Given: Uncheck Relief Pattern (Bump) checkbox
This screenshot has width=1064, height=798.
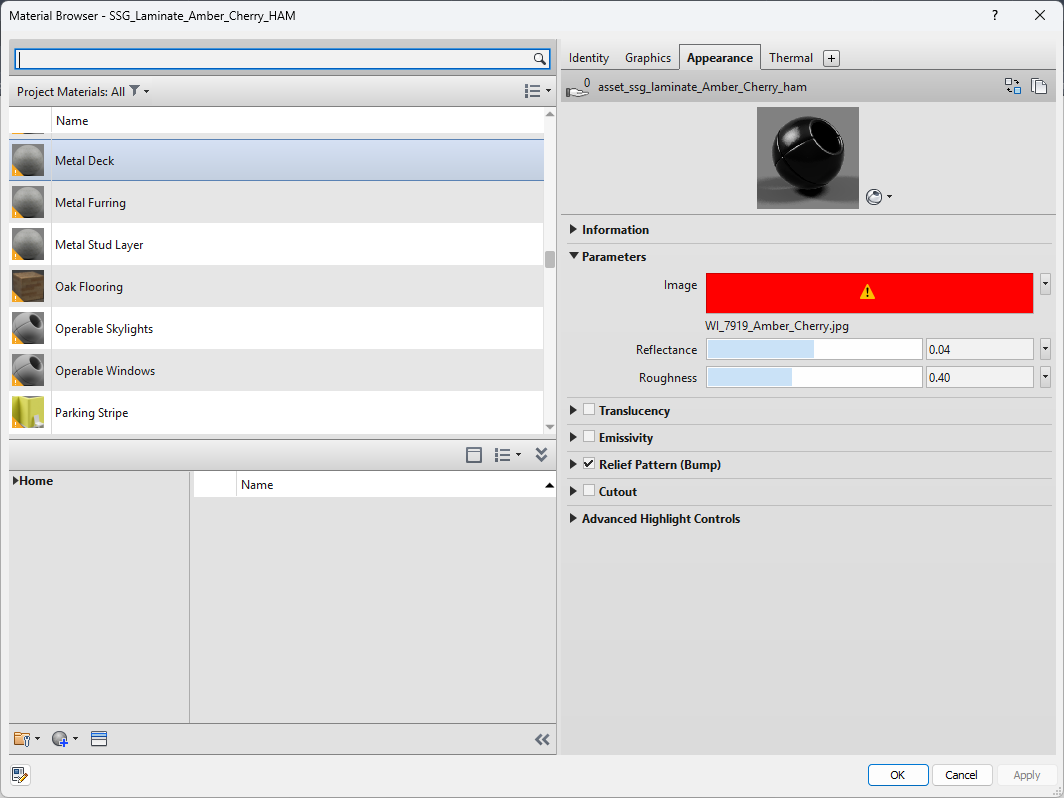Looking at the screenshot, I should 589,464.
